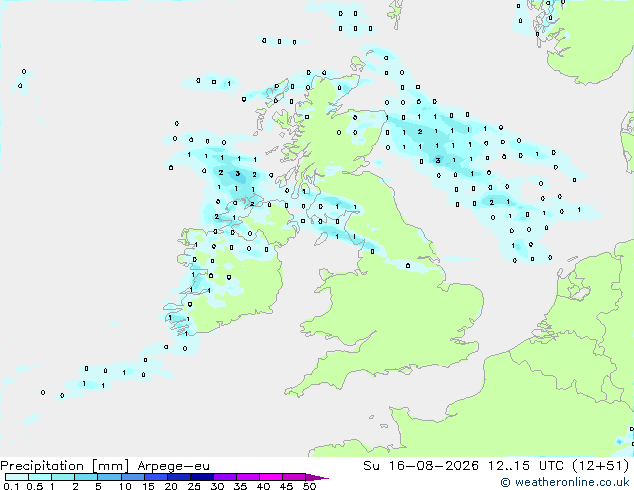The width and height of the screenshot is (634, 490).
Task: Select the legend swatch between 5 and 10
Action: 109,477
